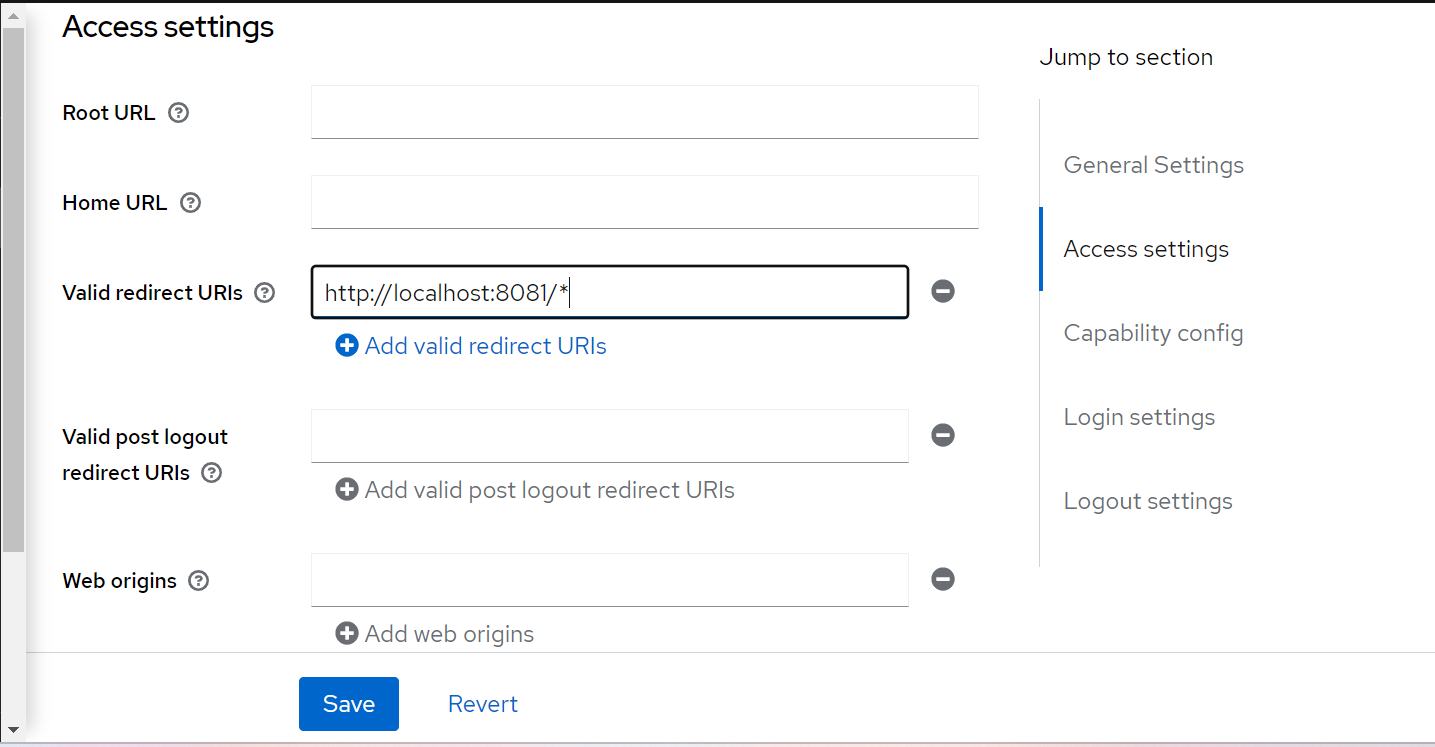The width and height of the screenshot is (1435, 747).
Task: Jump to Capability config section
Action: 1154,333
